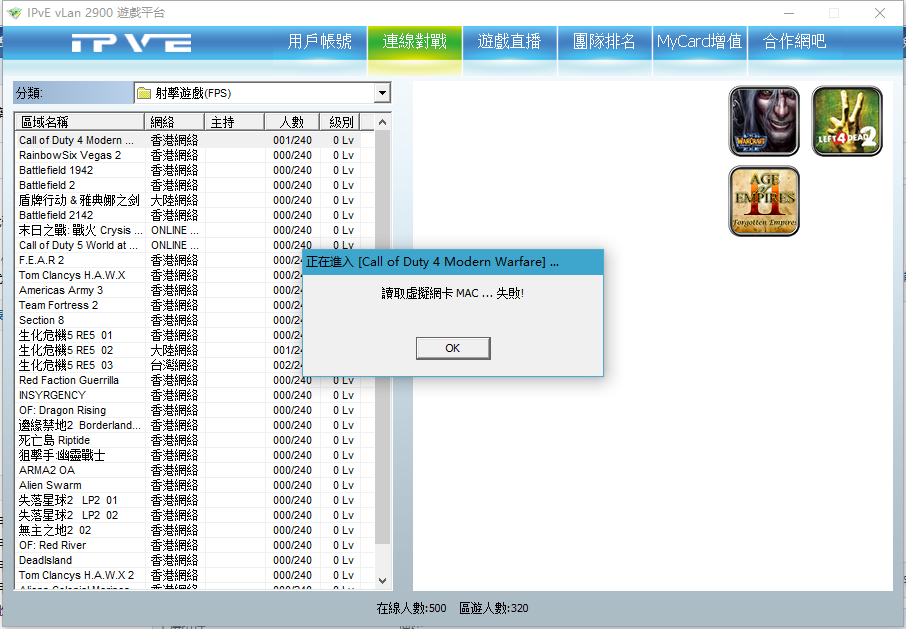Select the 盾牌行动 & 雅典娜之剑 row
The image size is (906, 629).
(x=194, y=200)
